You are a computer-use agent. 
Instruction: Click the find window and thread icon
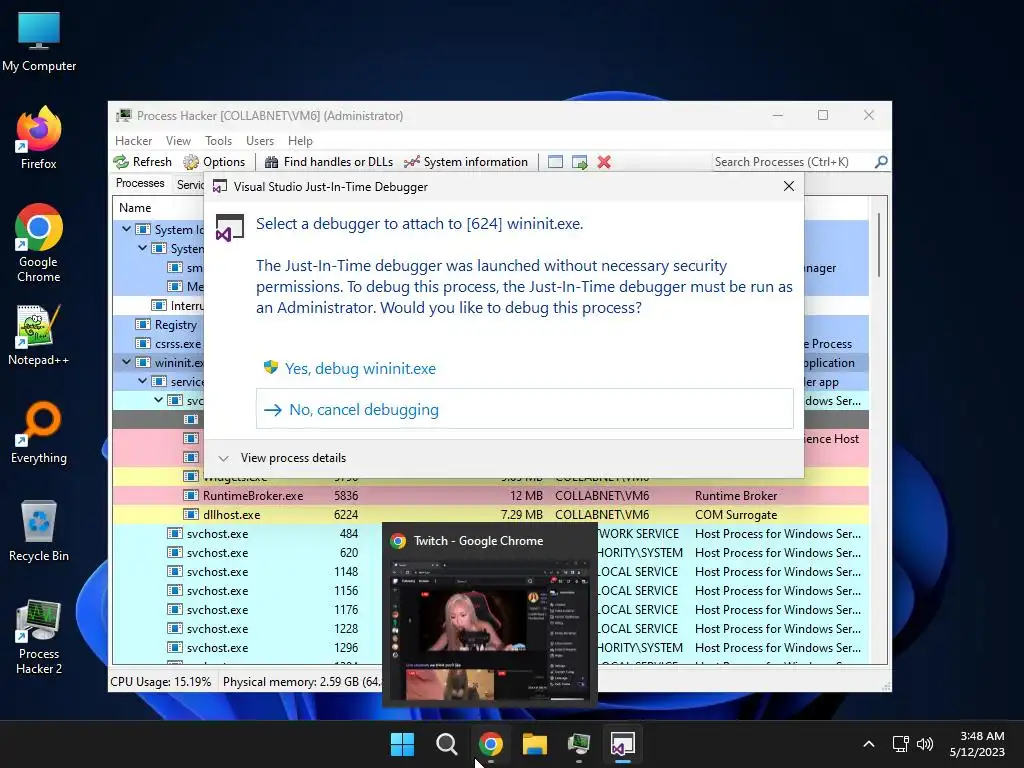[x=579, y=162]
